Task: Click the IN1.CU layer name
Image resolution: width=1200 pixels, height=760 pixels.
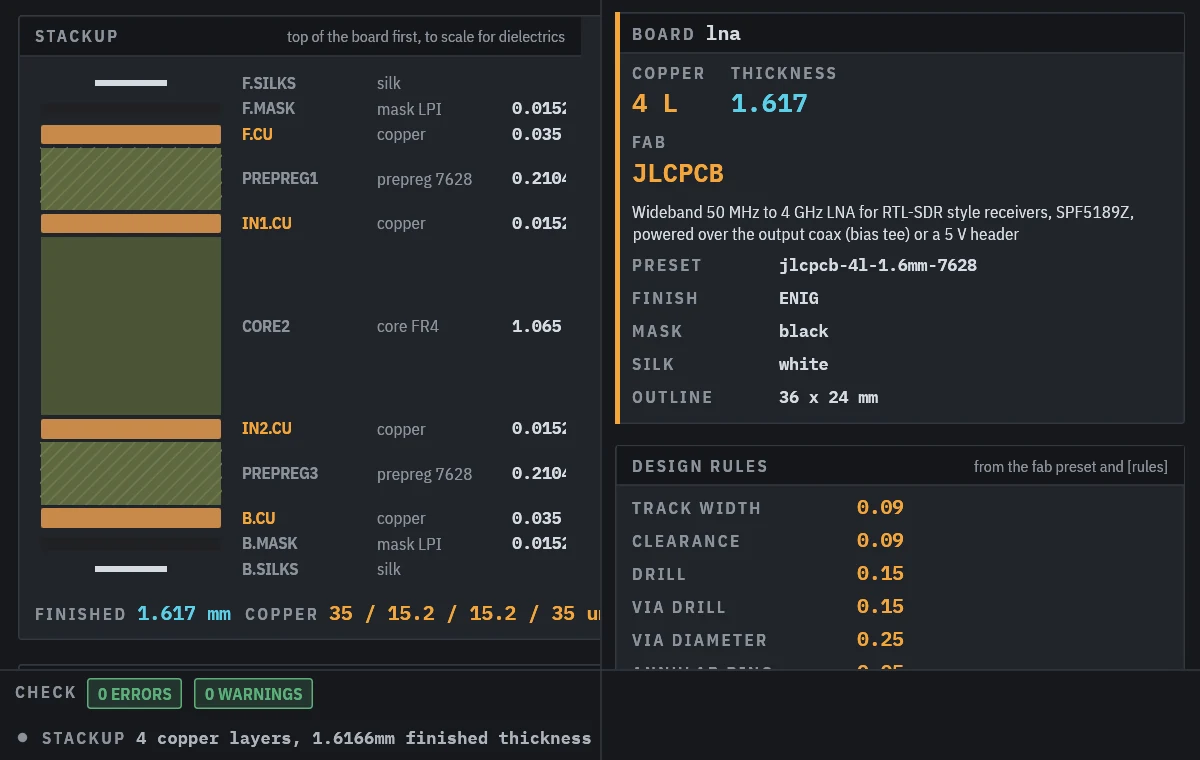Action: tap(267, 223)
